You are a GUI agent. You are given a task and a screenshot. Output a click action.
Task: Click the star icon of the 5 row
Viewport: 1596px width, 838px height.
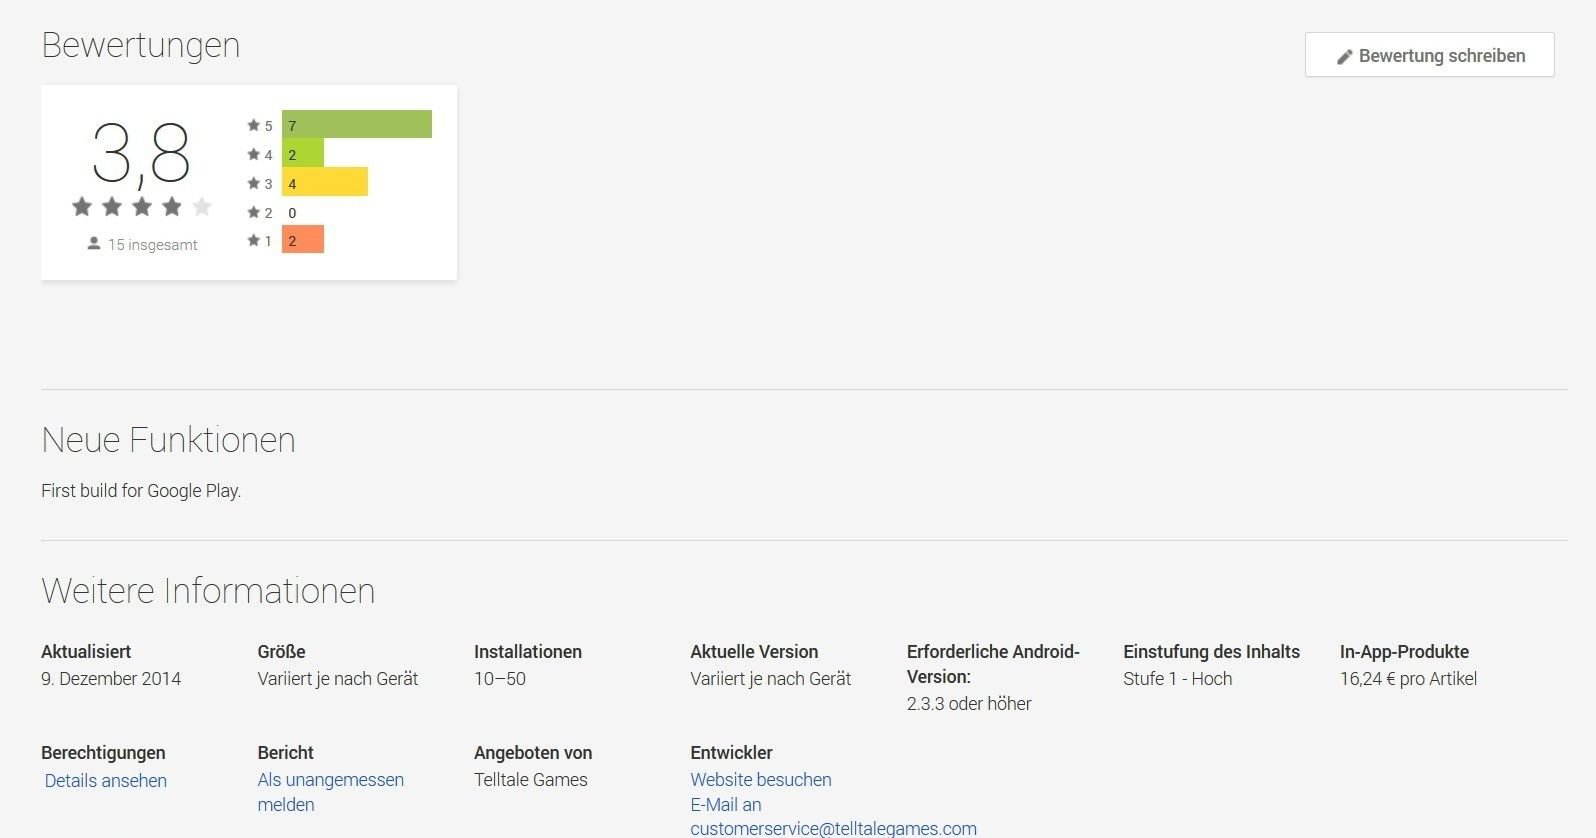[x=253, y=125]
